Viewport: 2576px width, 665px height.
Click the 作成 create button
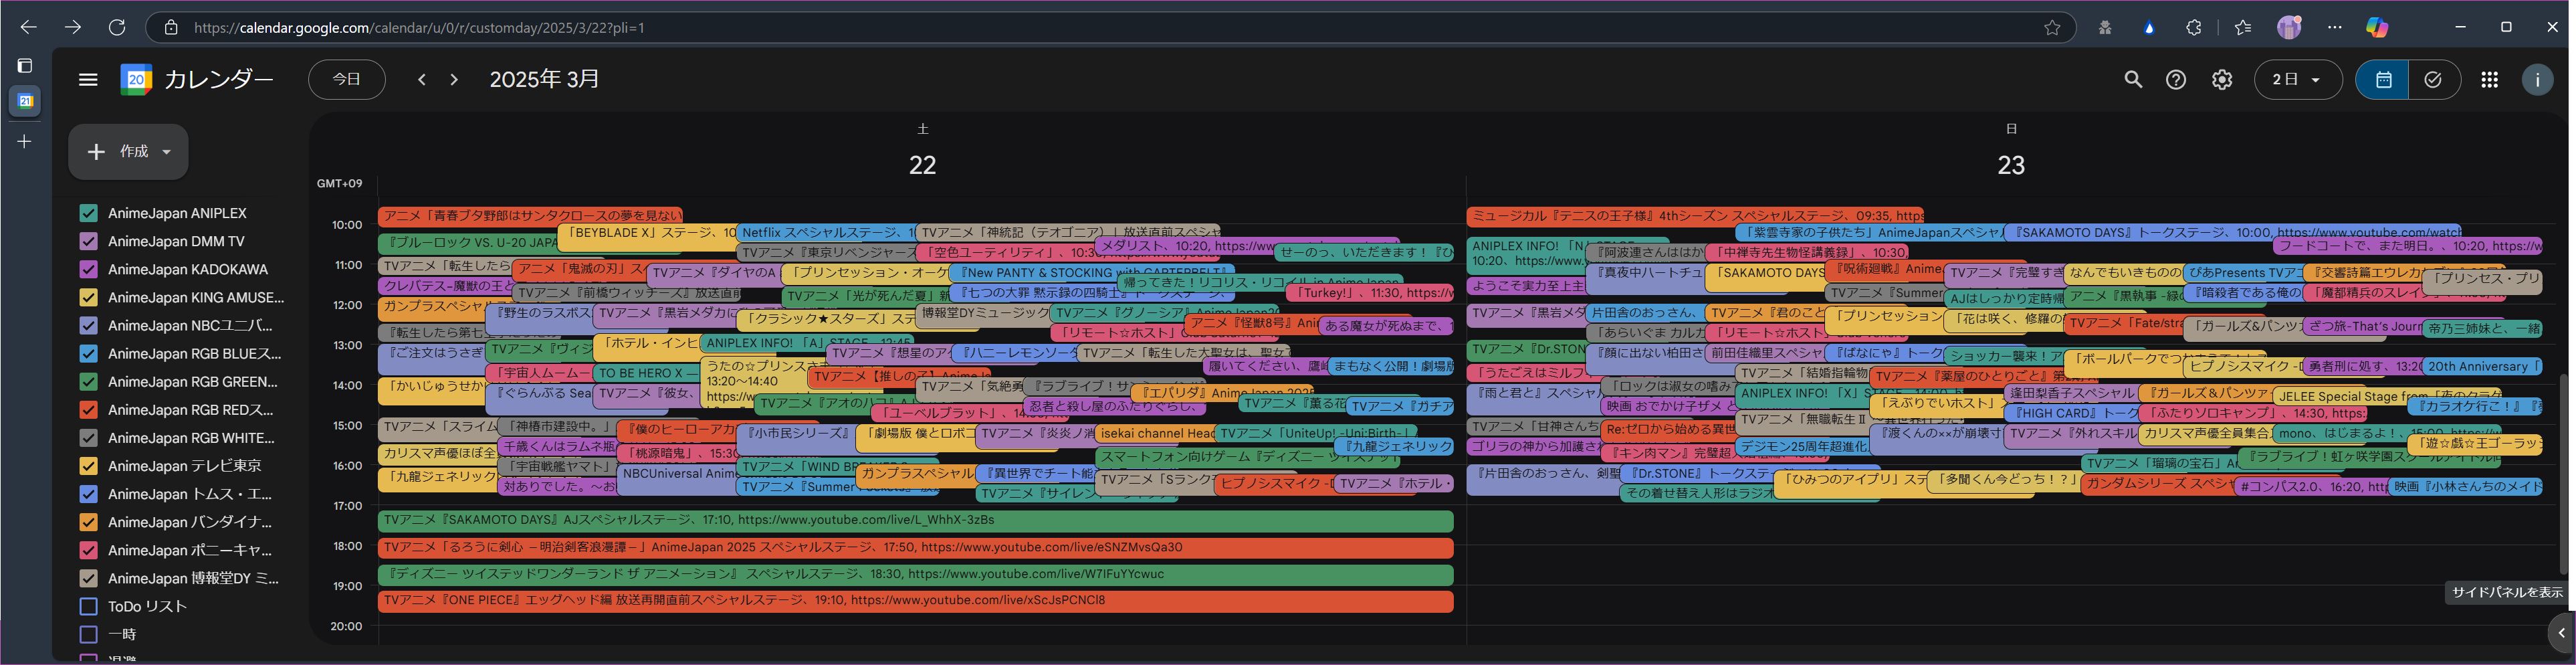click(128, 151)
